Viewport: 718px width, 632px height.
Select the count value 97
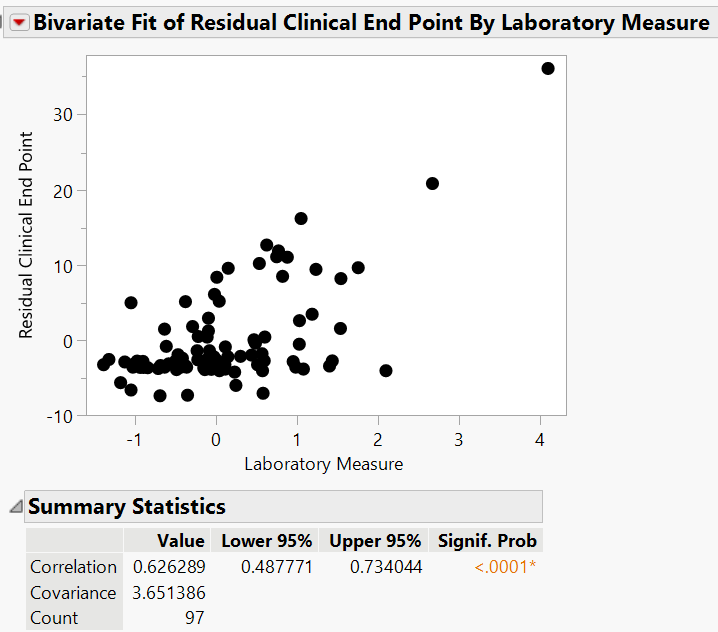pos(194,618)
